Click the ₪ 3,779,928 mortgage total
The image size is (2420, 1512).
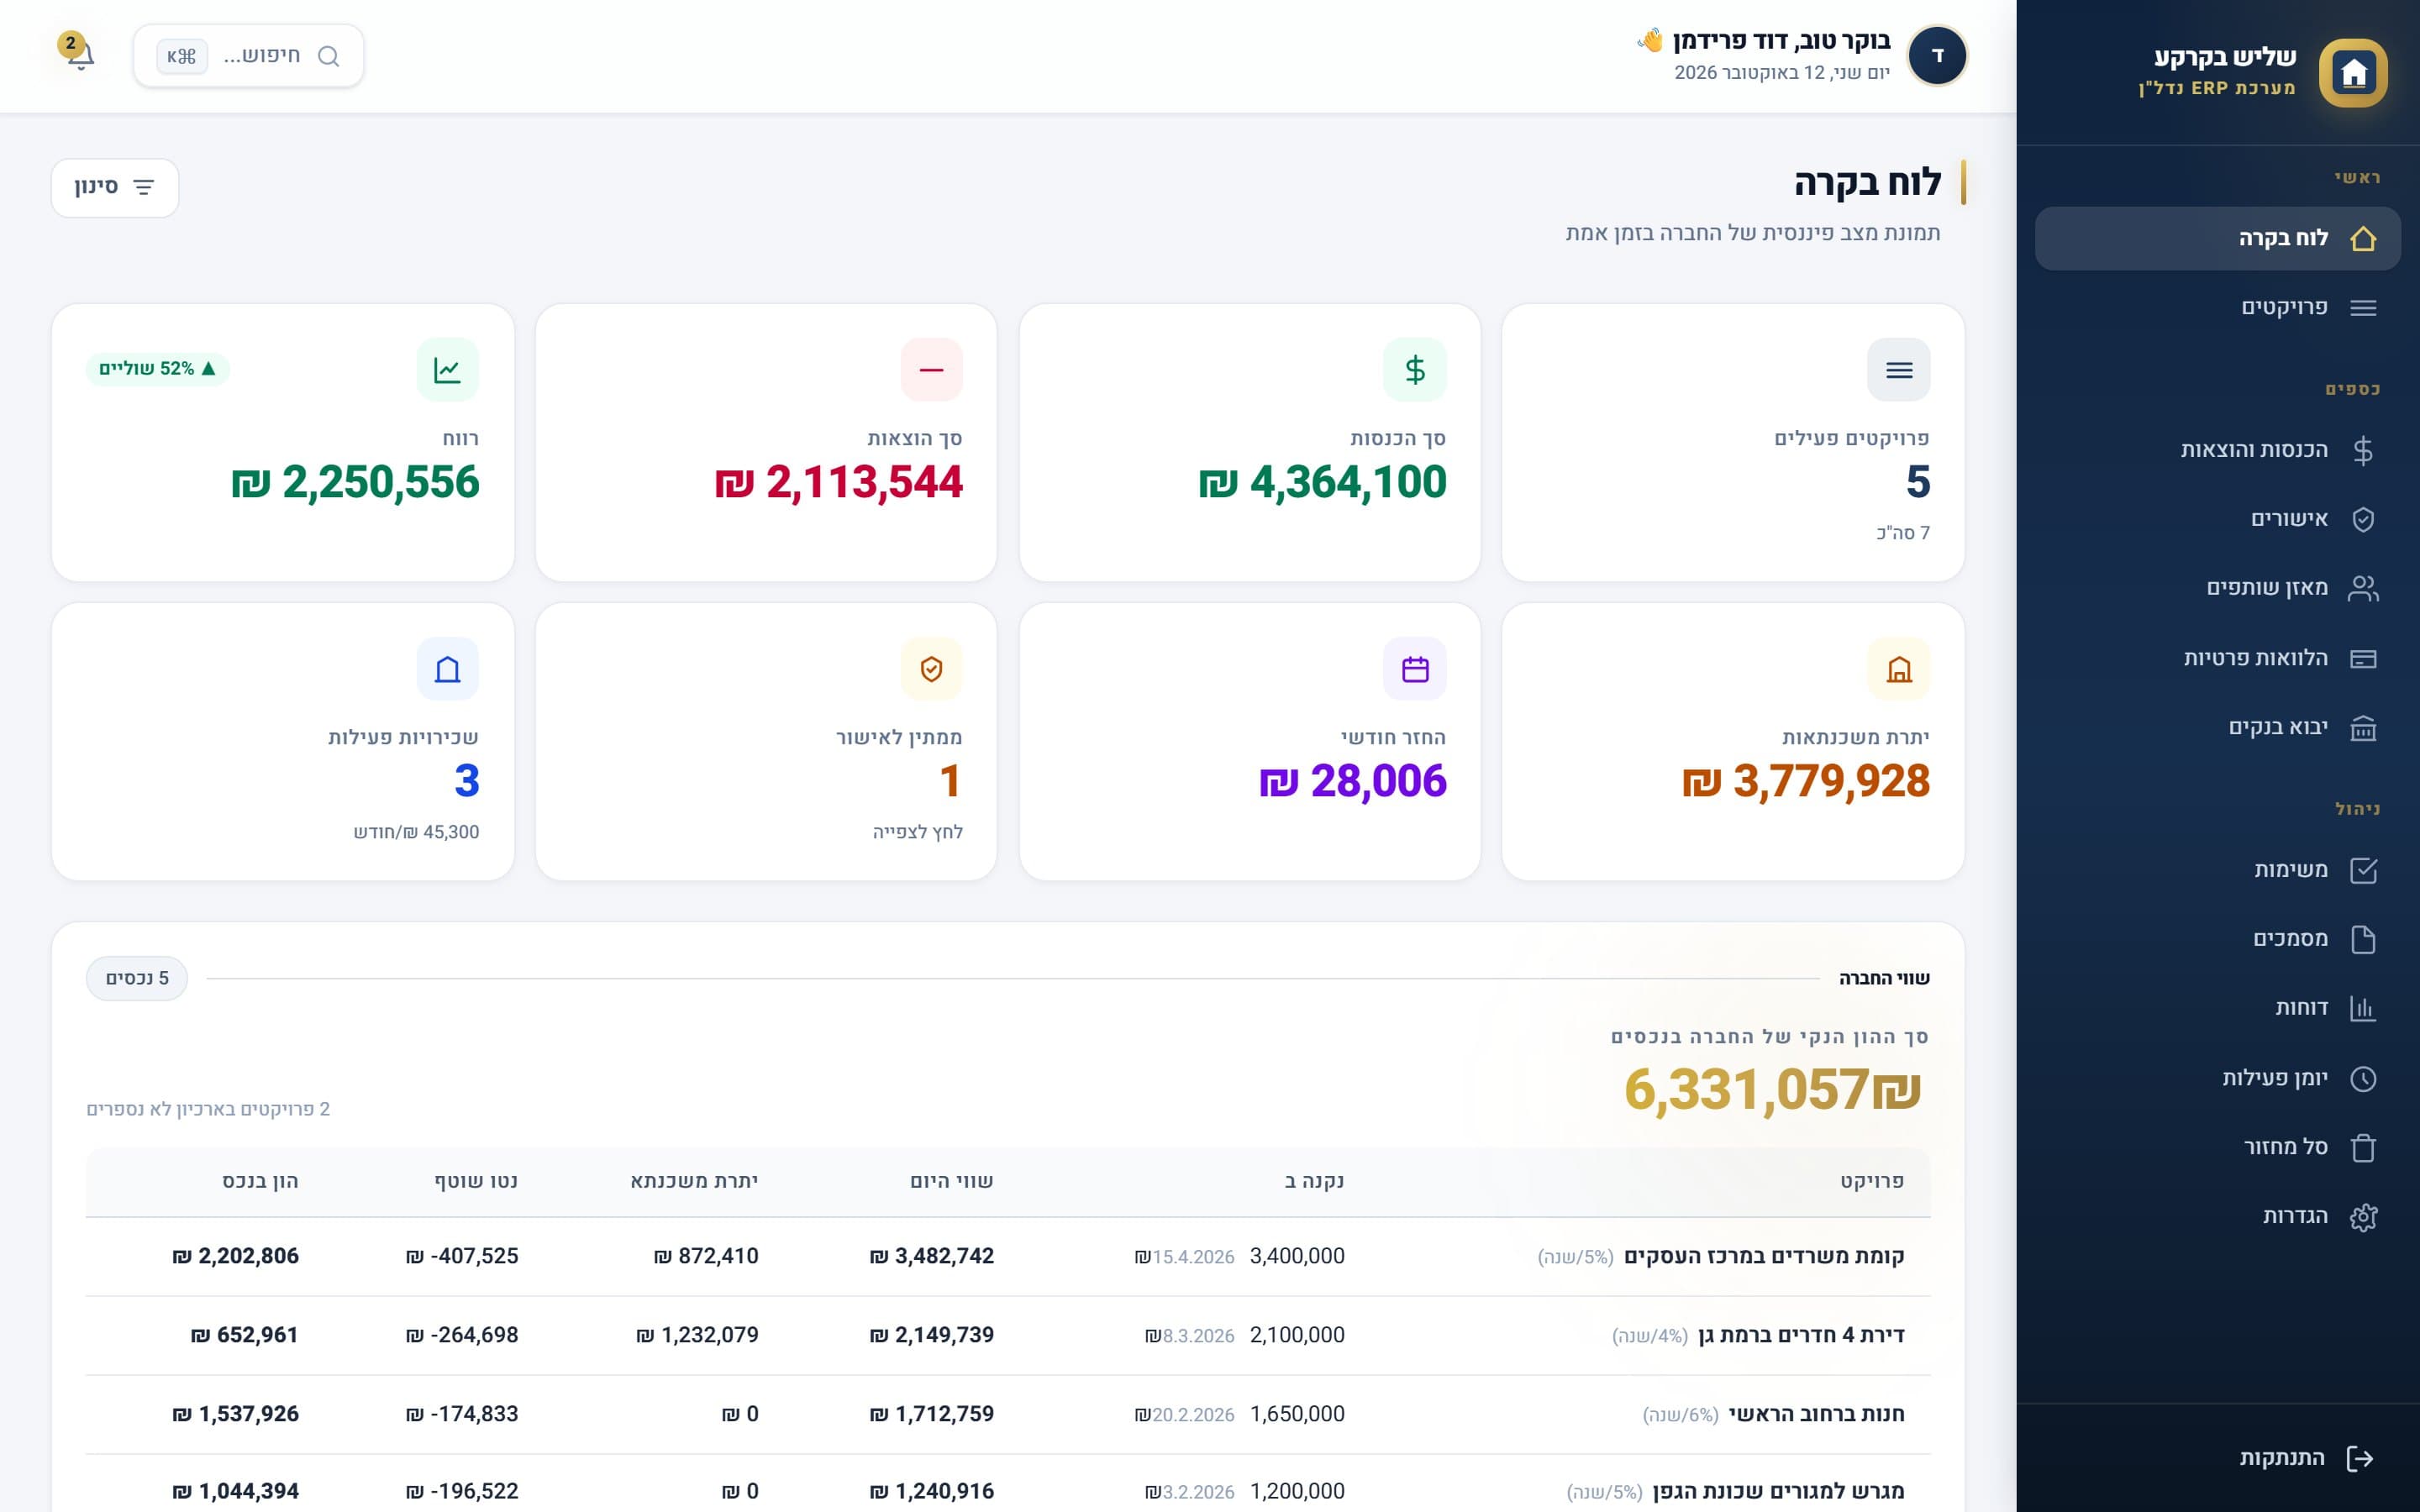(x=1806, y=781)
